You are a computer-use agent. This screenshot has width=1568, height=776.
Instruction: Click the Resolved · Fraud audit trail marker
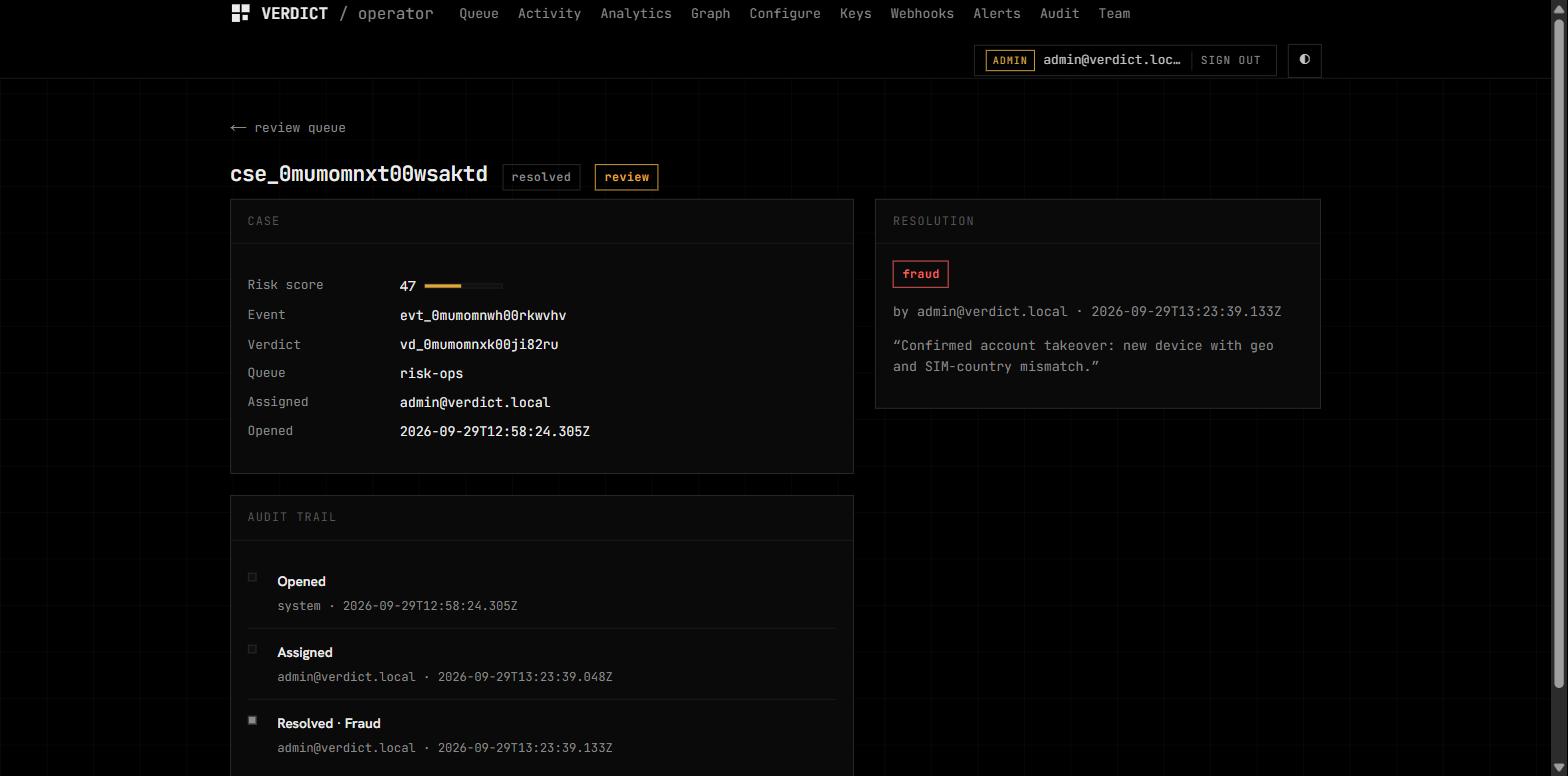point(252,720)
